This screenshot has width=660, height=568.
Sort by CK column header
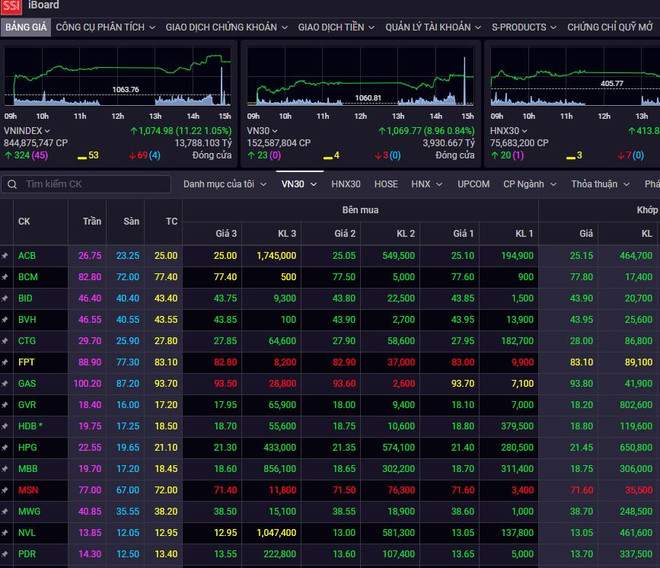pyautogui.click(x=24, y=221)
